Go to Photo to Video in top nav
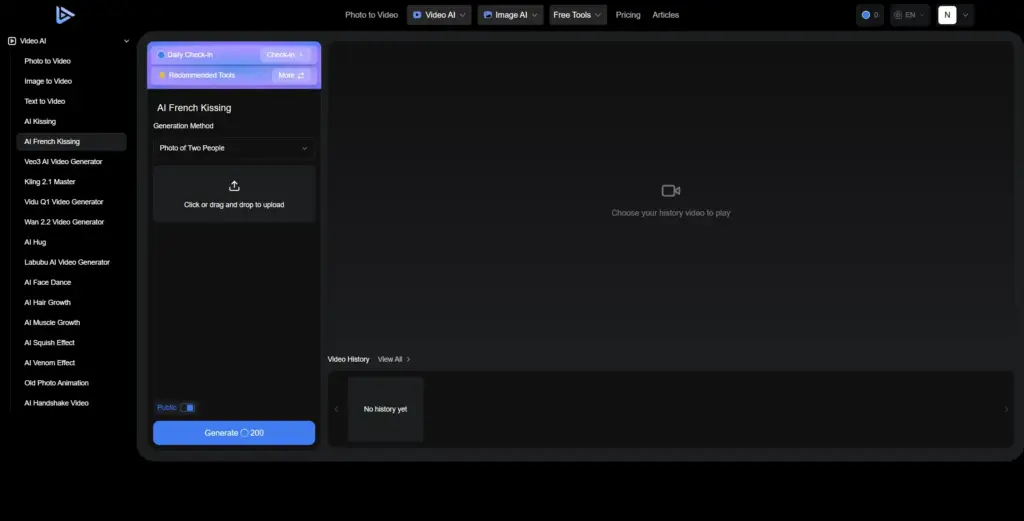This screenshot has width=1024, height=521. (x=371, y=15)
